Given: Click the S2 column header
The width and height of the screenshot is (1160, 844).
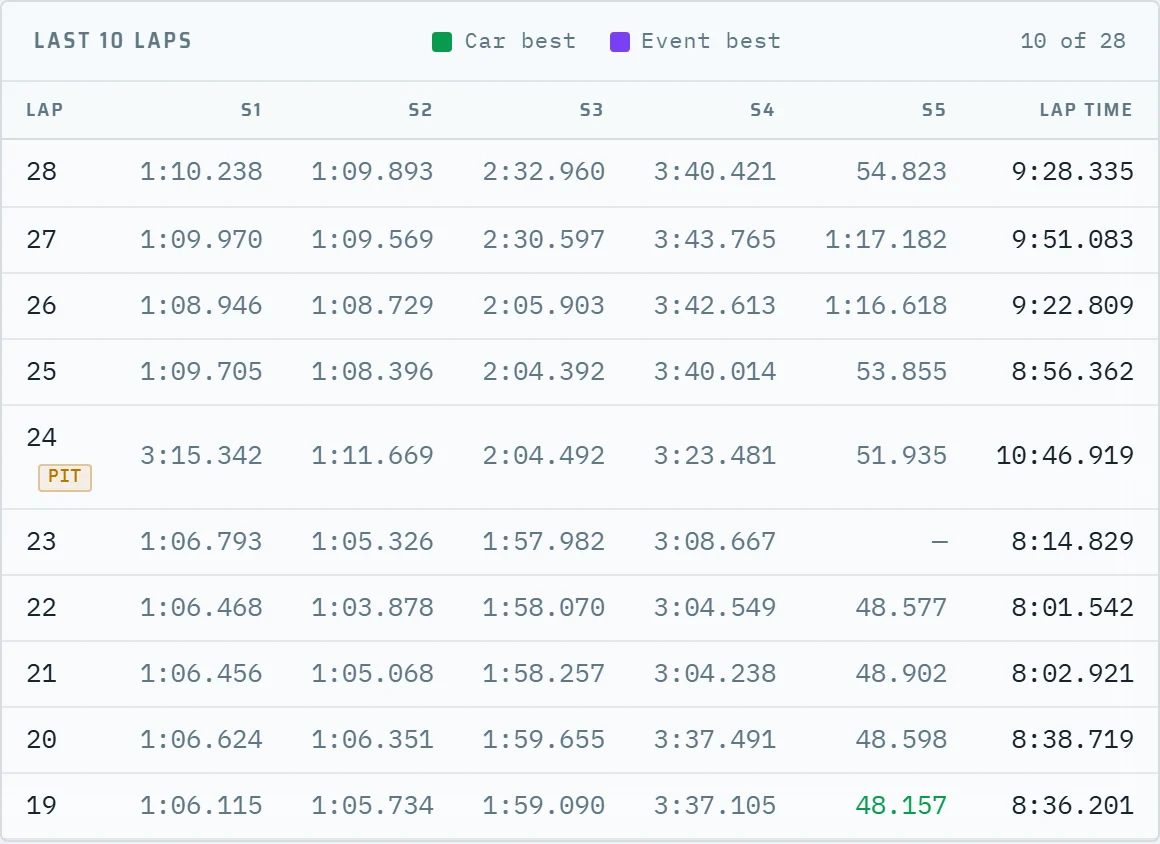Looking at the screenshot, I should pyautogui.click(x=420, y=110).
